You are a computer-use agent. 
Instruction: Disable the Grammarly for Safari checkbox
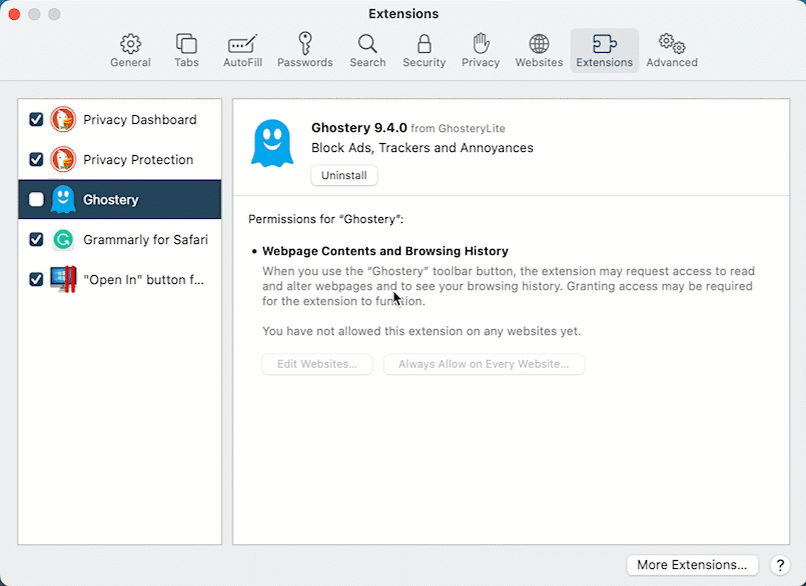tap(36, 240)
